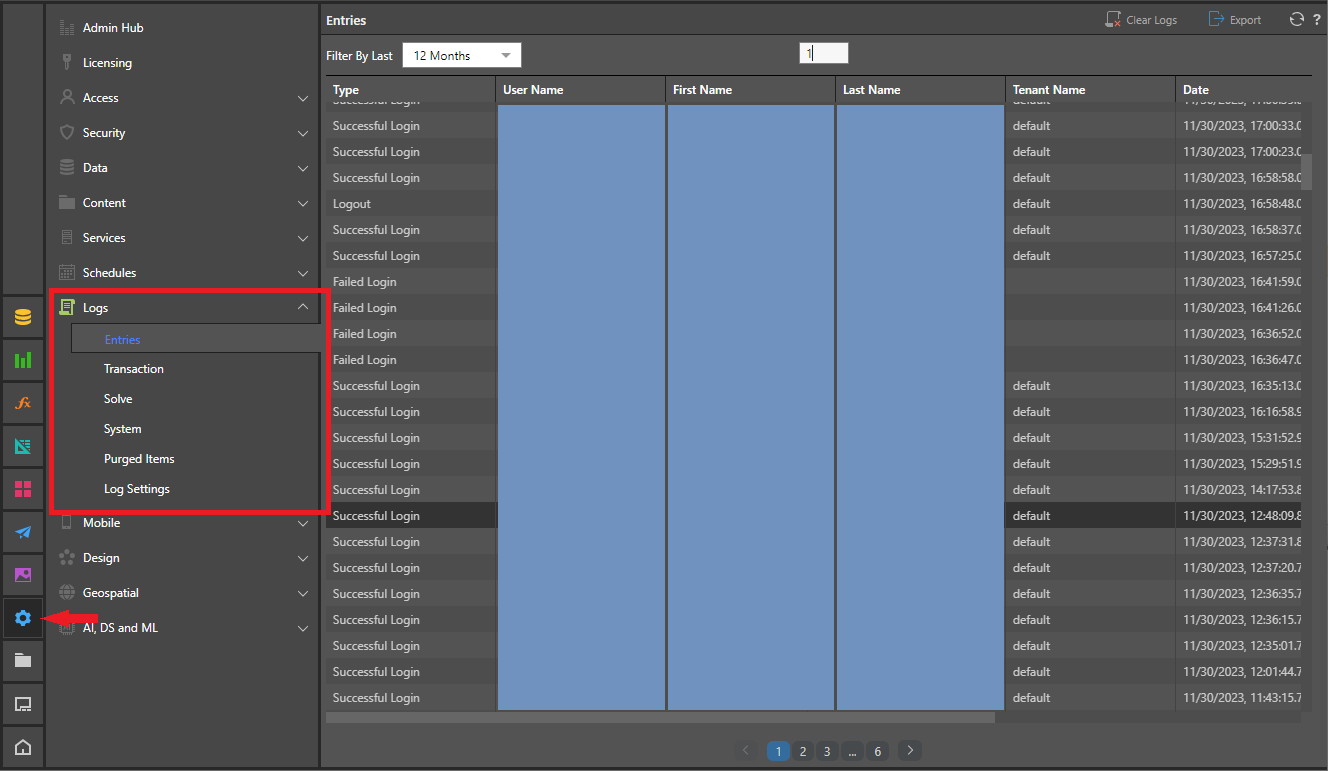
Task: Select Transaction under Logs
Action: coord(134,369)
